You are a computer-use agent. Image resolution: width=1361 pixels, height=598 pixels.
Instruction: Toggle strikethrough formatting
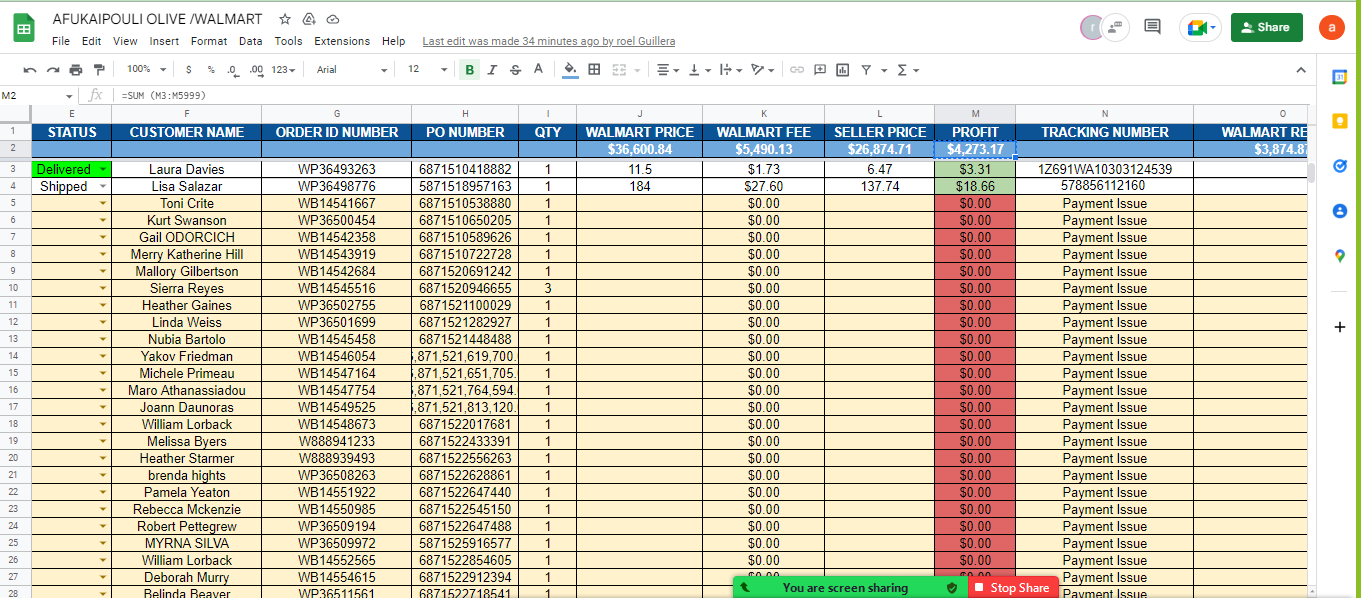pos(515,70)
